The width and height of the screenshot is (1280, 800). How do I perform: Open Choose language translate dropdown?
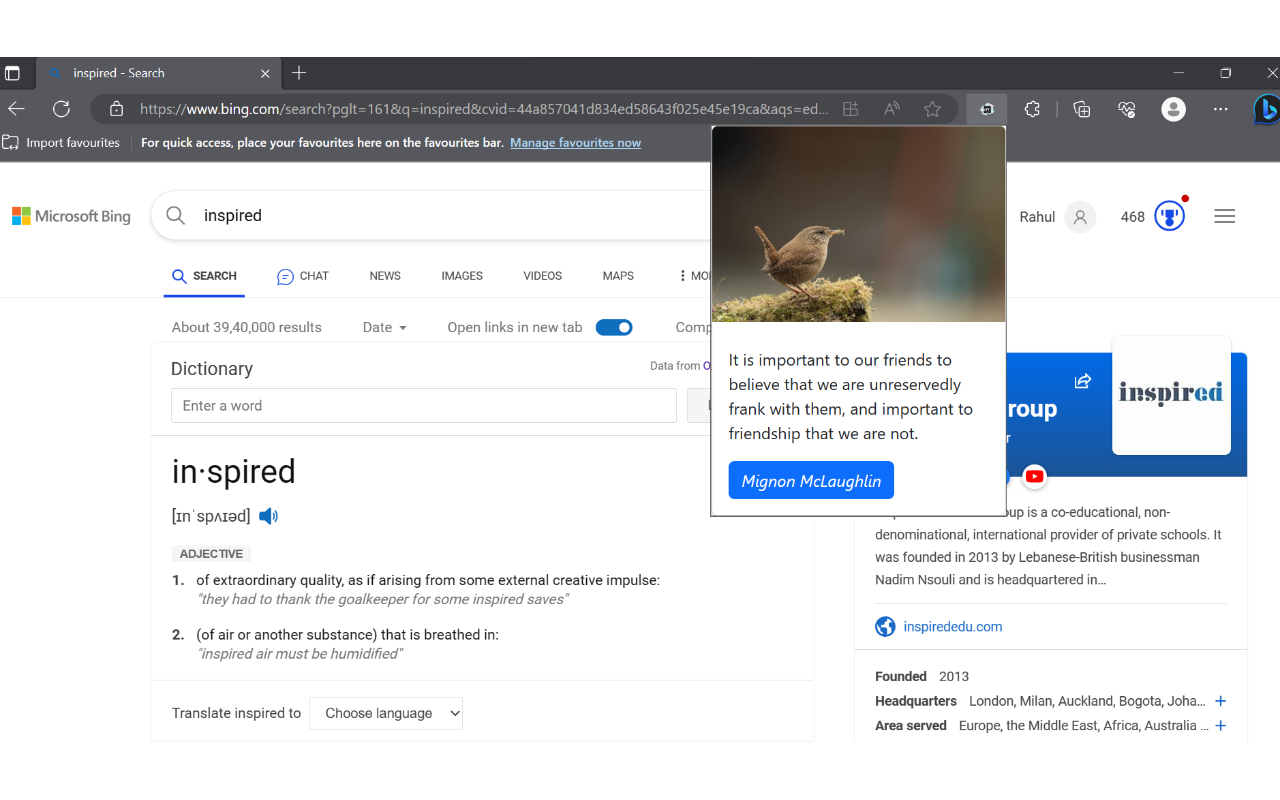point(386,713)
